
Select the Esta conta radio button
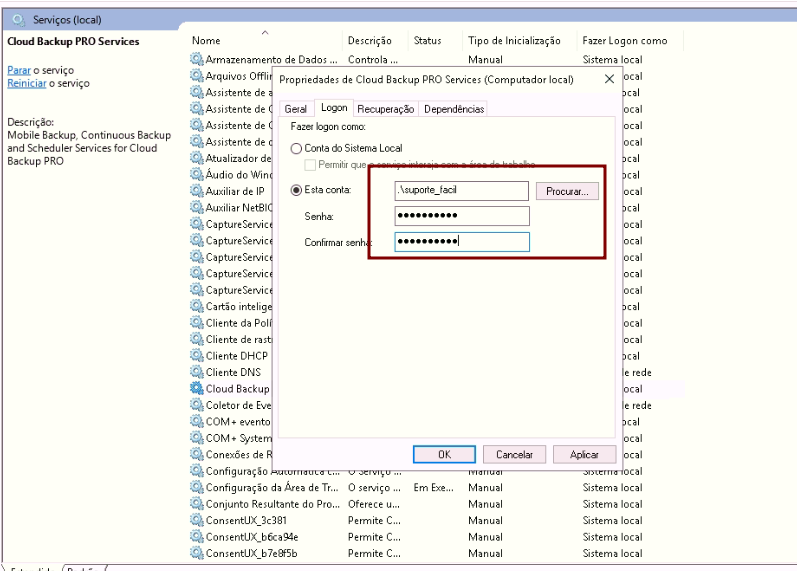[296, 190]
